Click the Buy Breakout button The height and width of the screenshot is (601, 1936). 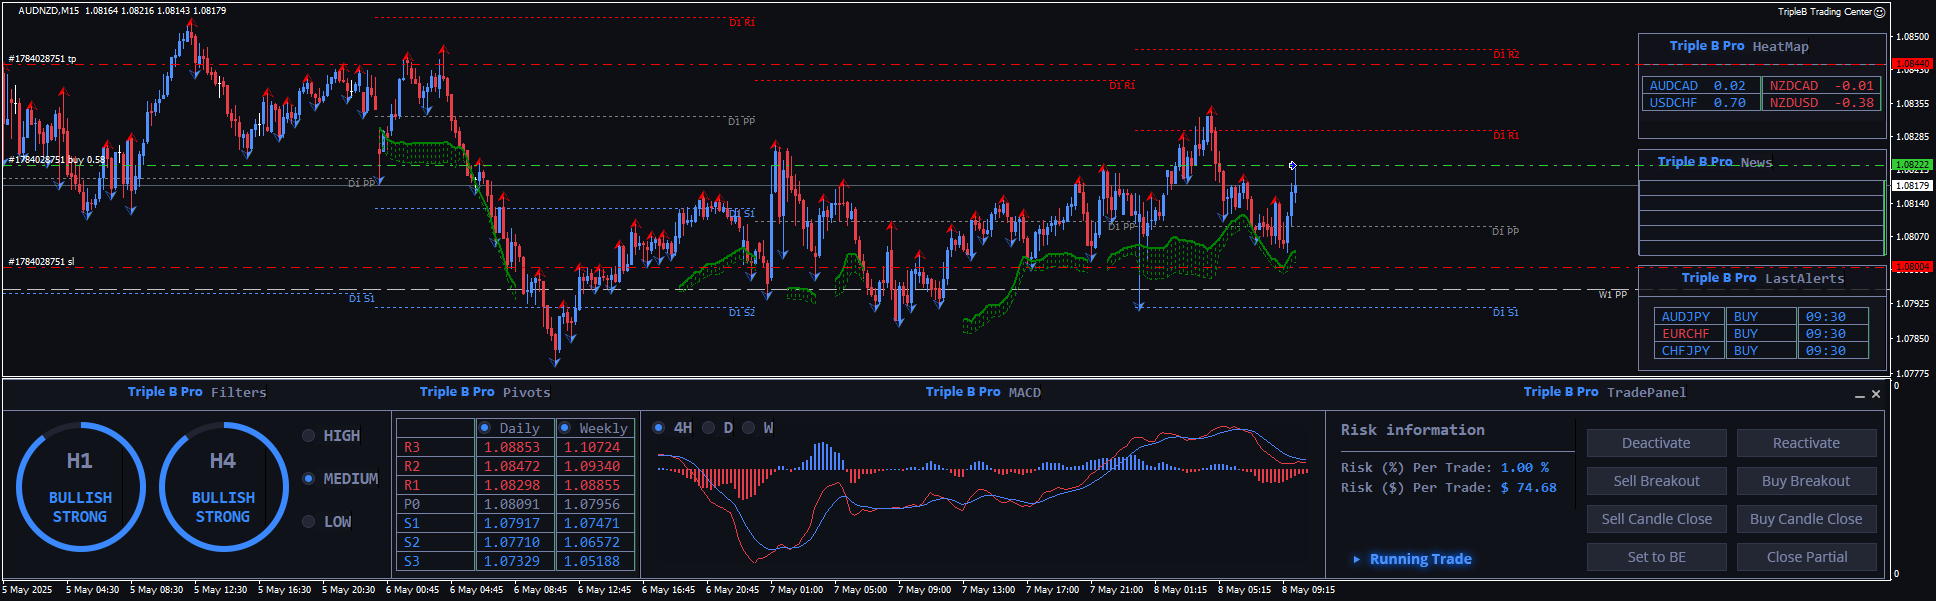pyautogui.click(x=1806, y=481)
